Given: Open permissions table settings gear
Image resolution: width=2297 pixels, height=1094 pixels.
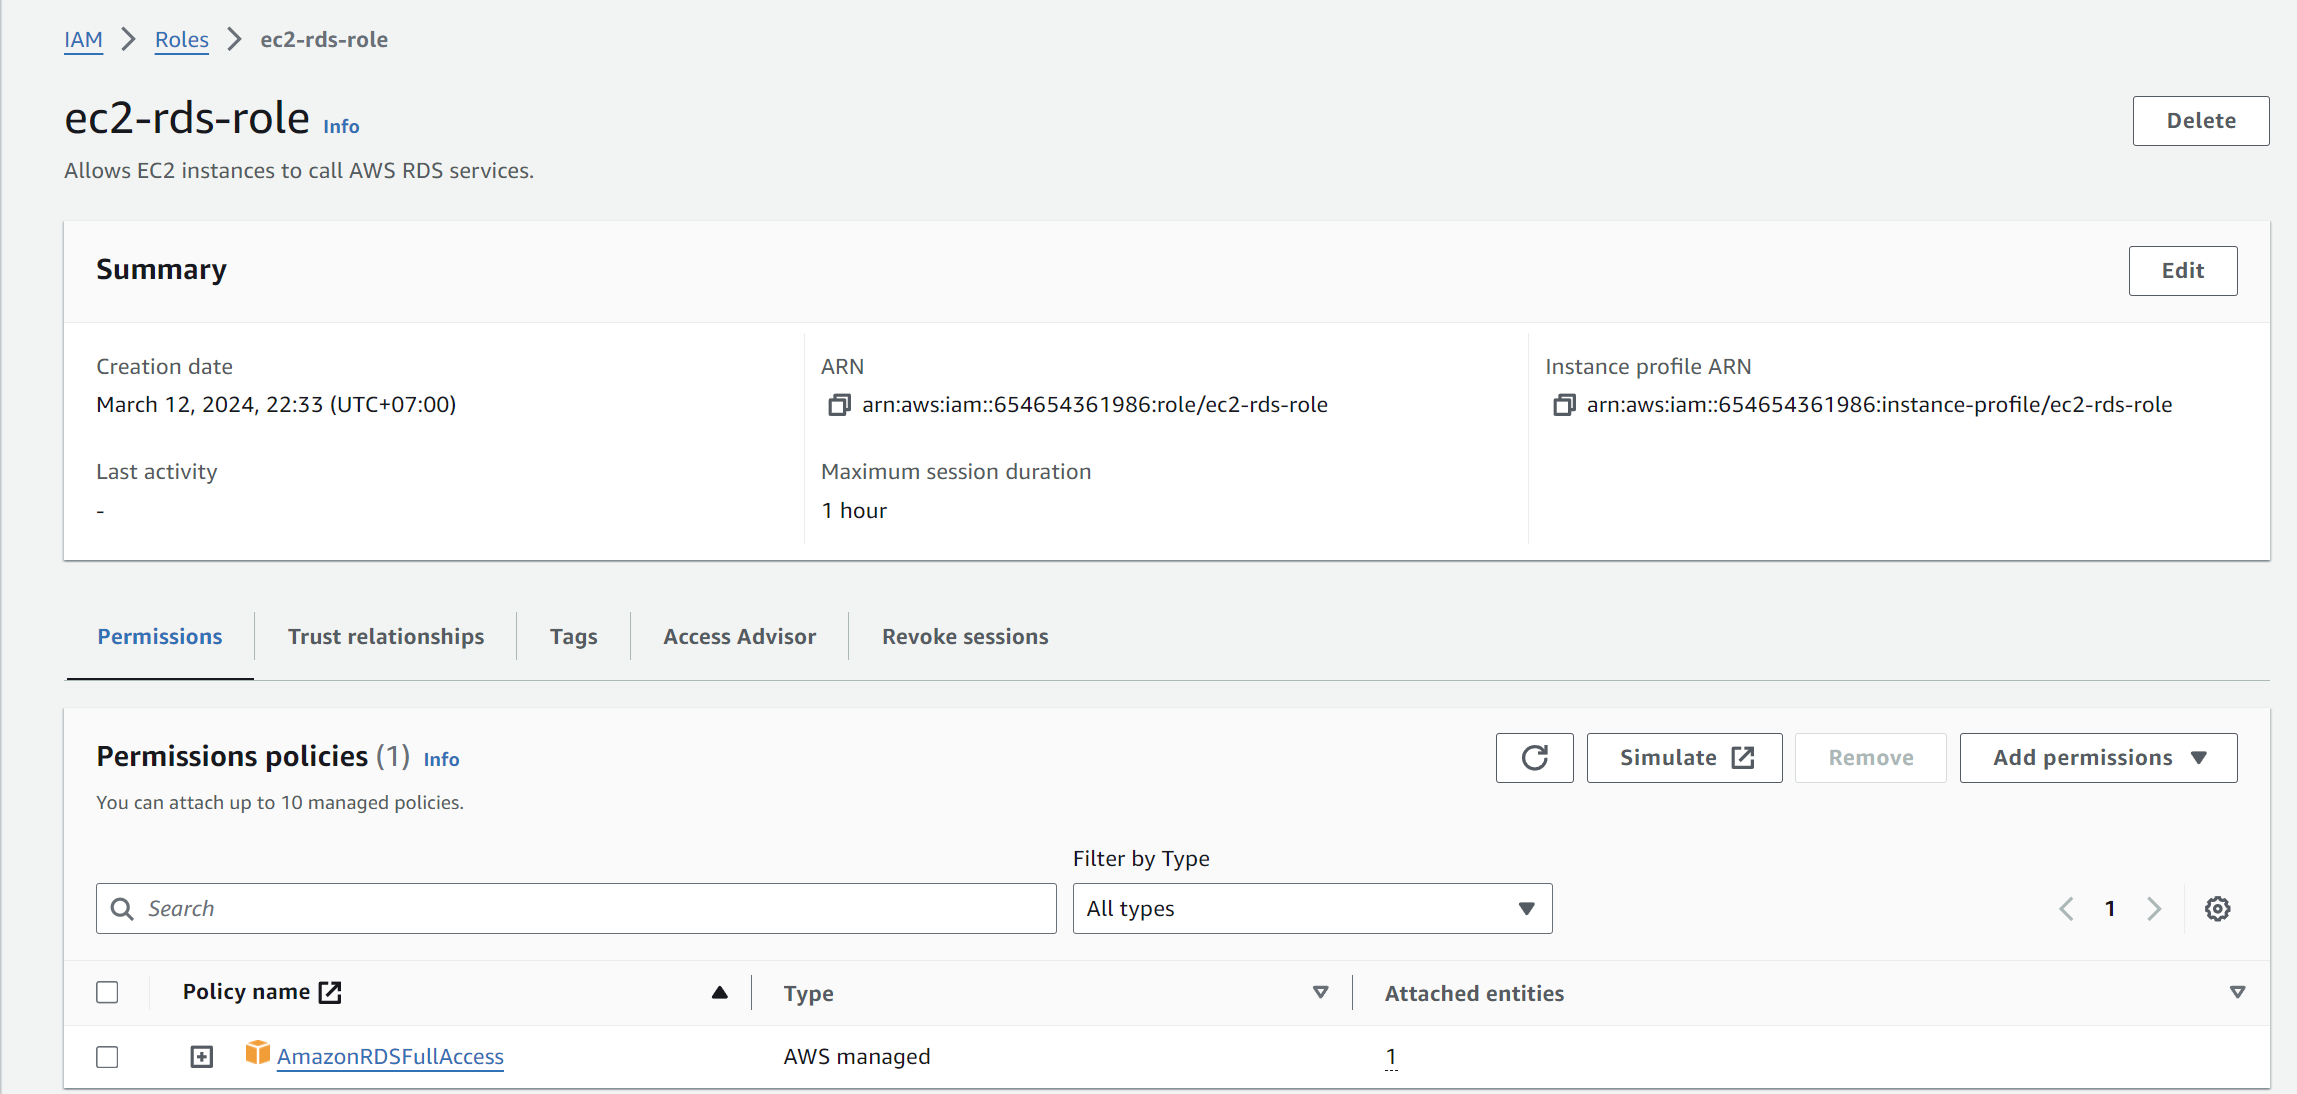Looking at the screenshot, I should coord(2218,909).
